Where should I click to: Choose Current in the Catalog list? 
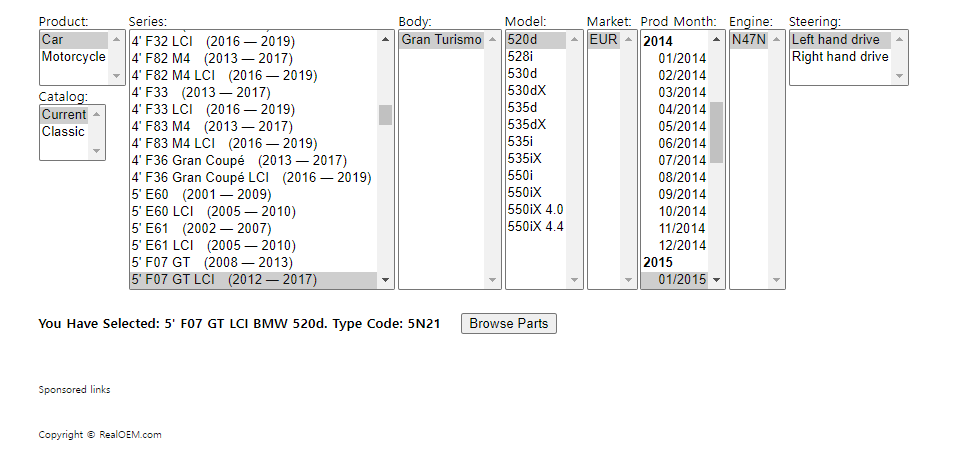pyautogui.click(x=64, y=115)
